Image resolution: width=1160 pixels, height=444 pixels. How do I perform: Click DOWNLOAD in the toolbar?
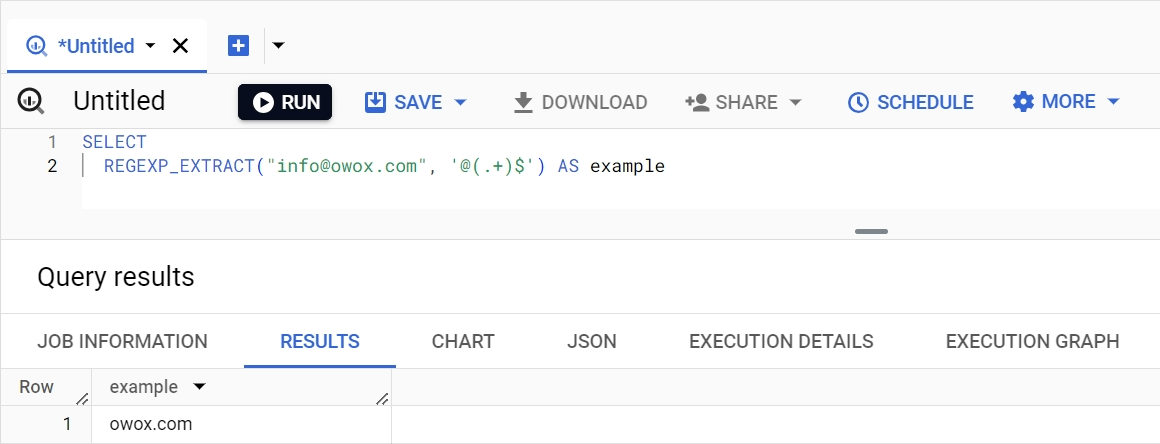click(x=581, y=102)
